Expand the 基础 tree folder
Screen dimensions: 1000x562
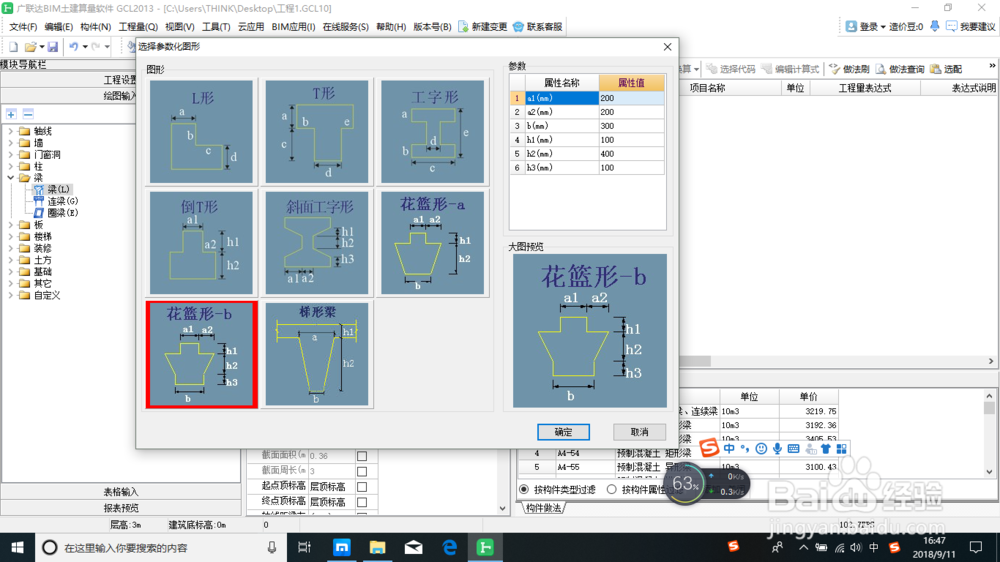pos(10,272)
